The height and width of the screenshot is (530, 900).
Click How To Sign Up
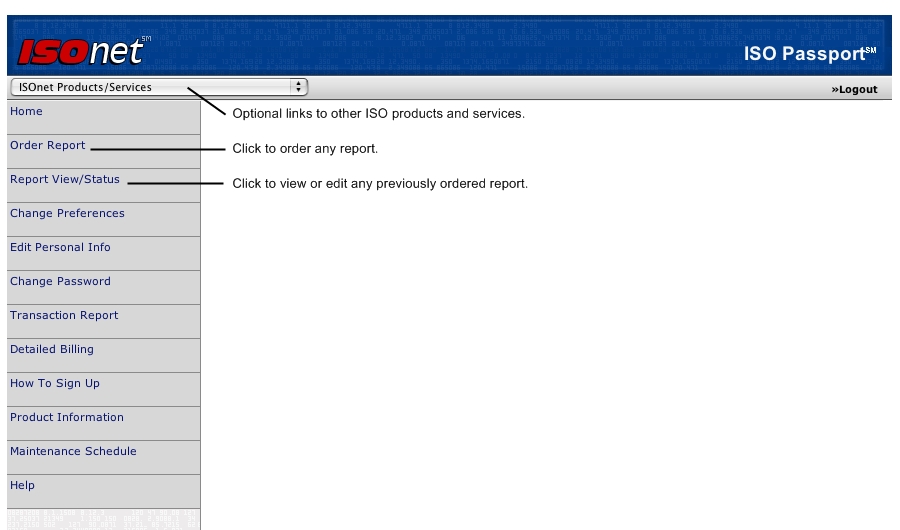coord(55,383)
